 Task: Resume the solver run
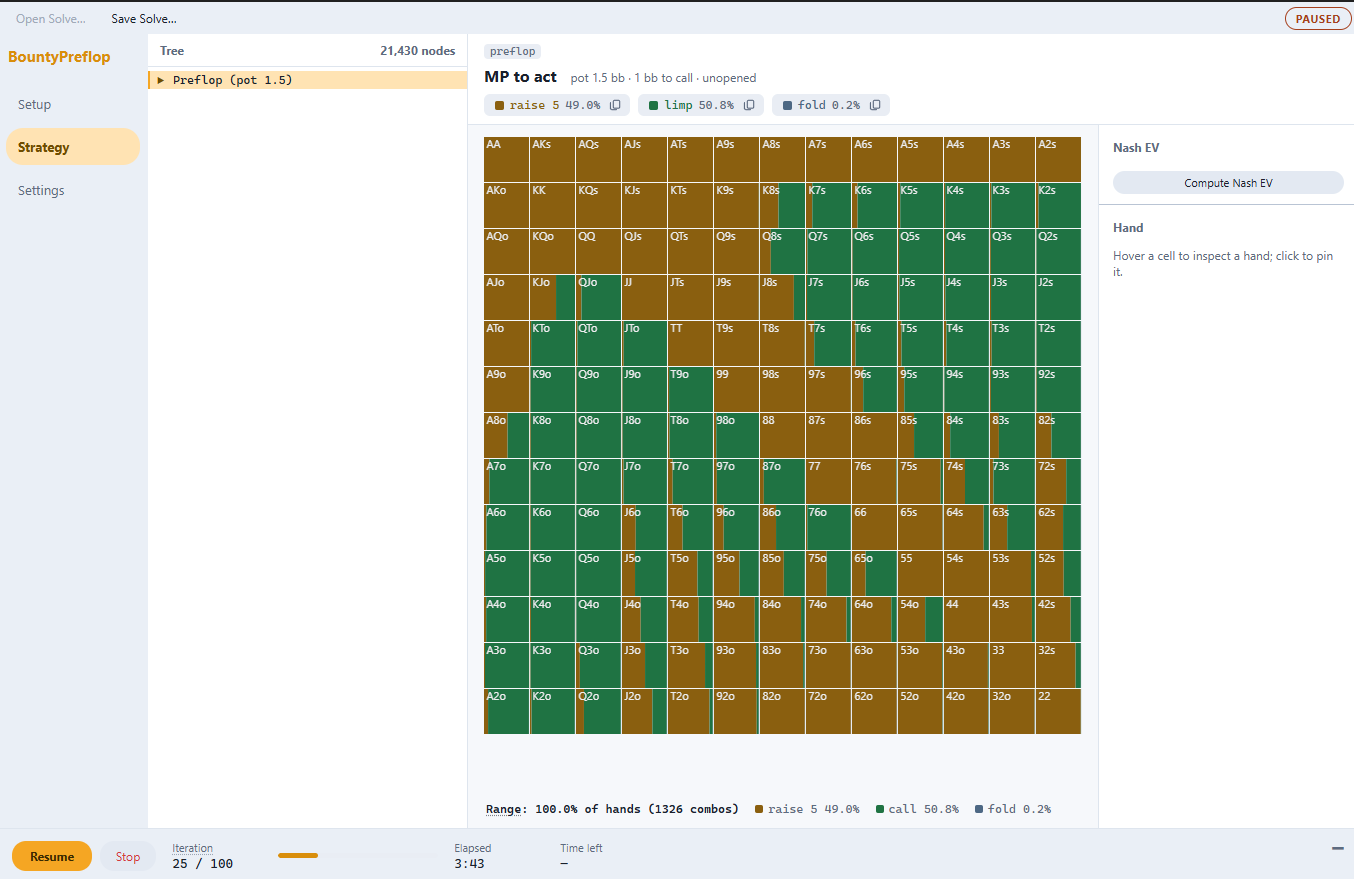pyautogui.click(x=52, y=856)
